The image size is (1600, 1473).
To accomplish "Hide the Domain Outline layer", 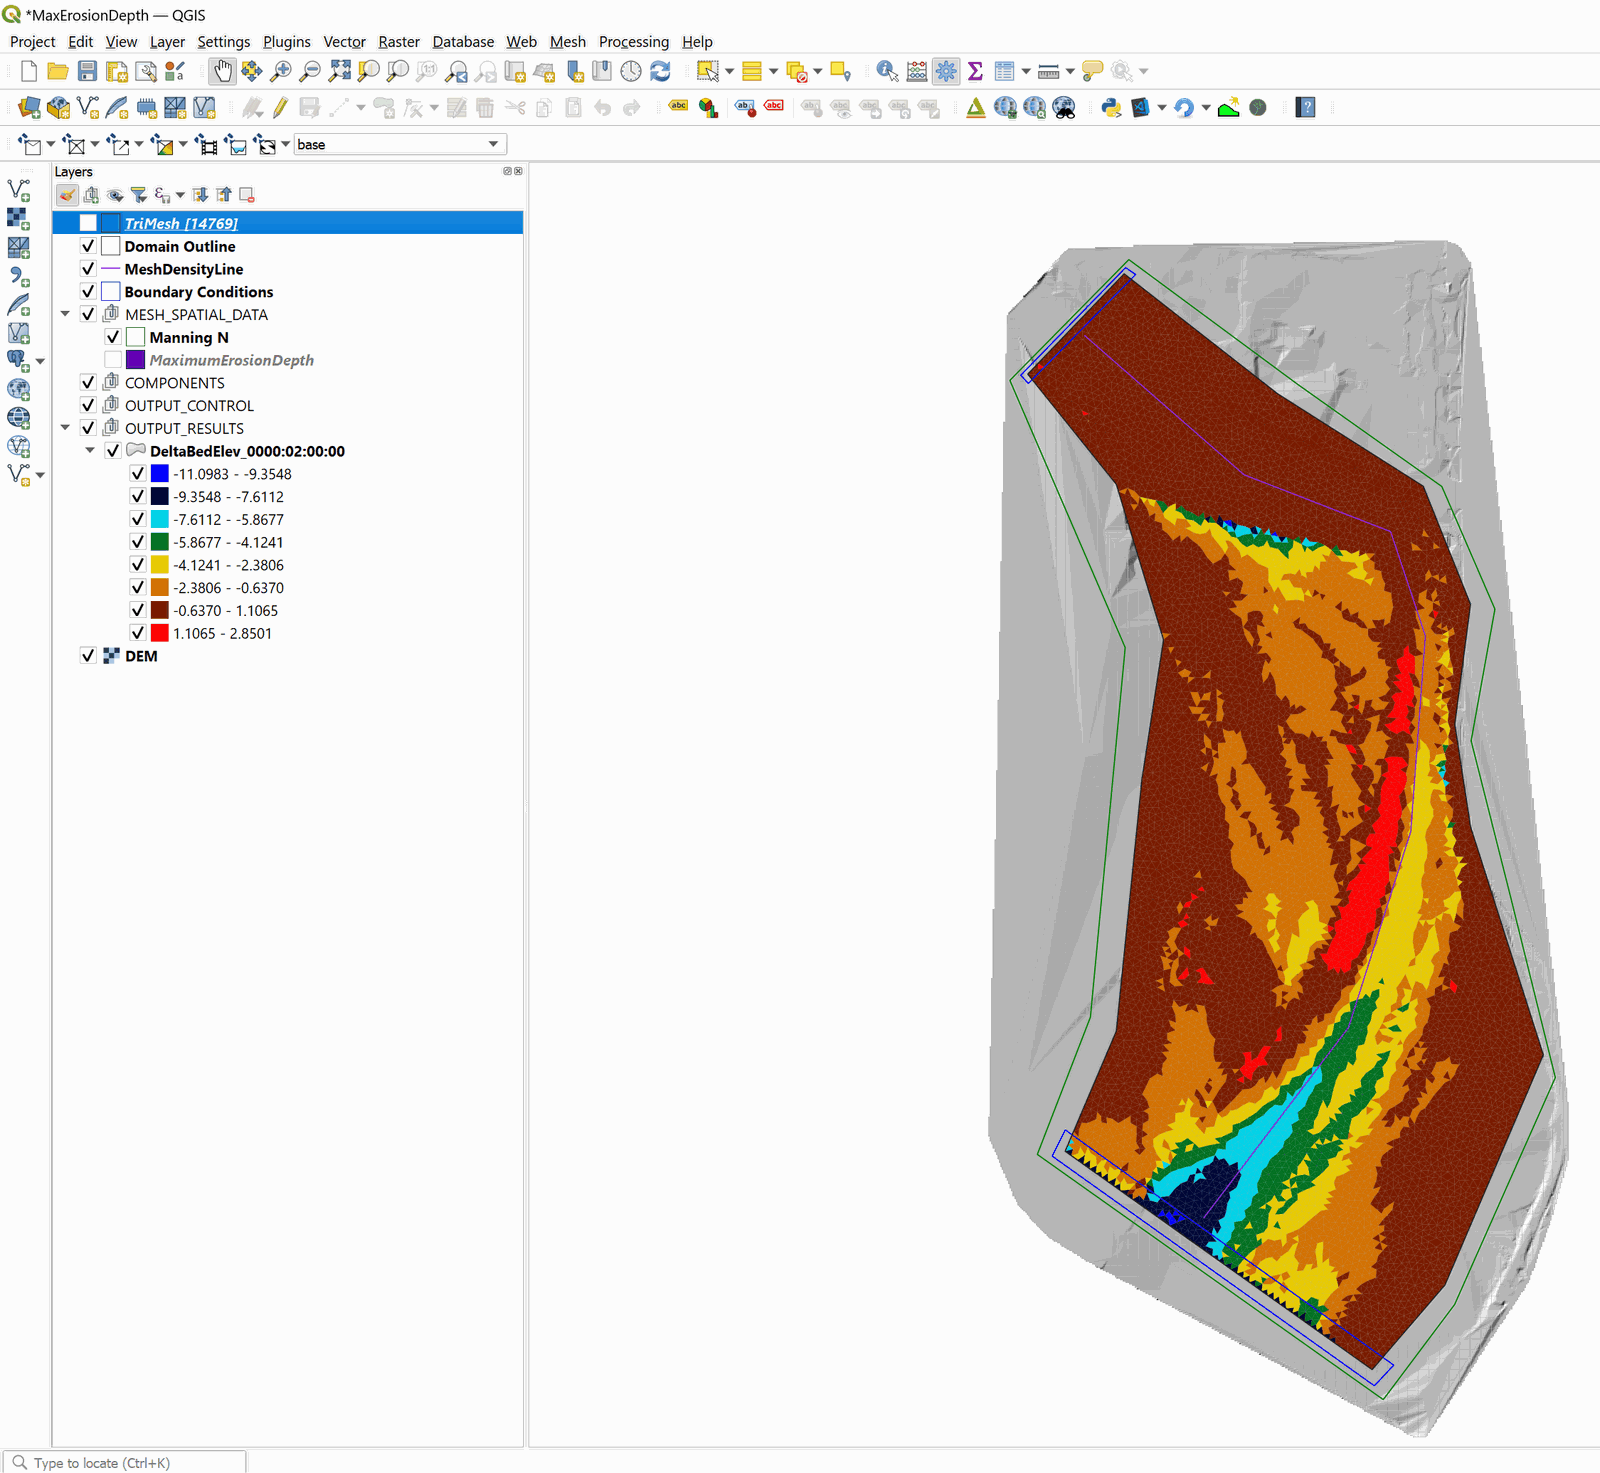I will coord(88,246).
